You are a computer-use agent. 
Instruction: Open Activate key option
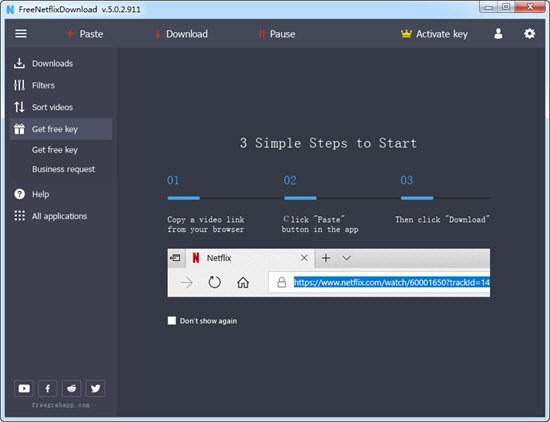point(434,34)
